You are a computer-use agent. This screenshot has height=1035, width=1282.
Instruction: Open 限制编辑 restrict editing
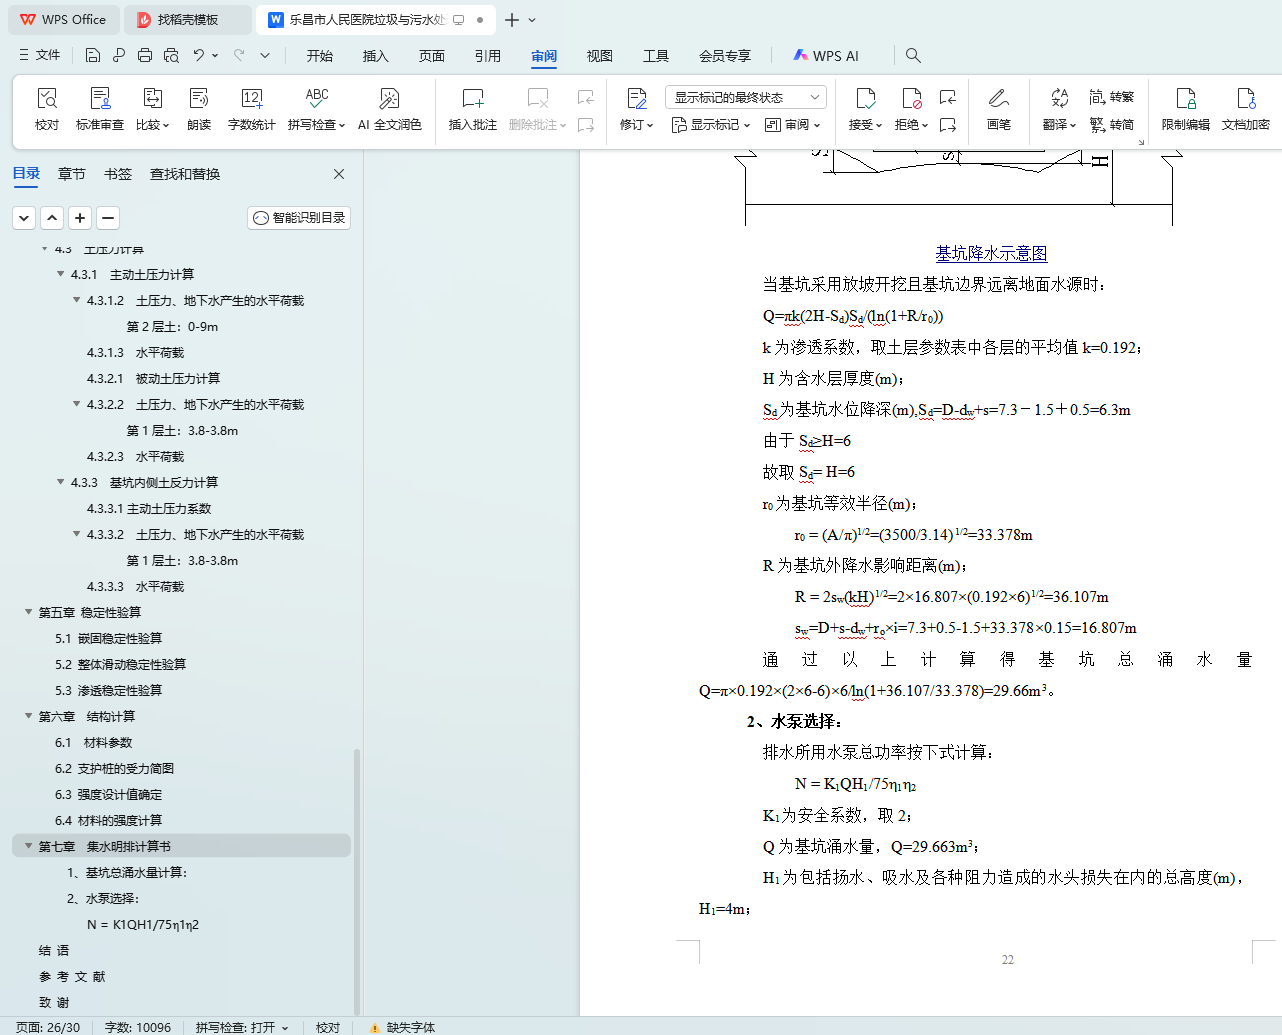click(x=1186, y=108)
